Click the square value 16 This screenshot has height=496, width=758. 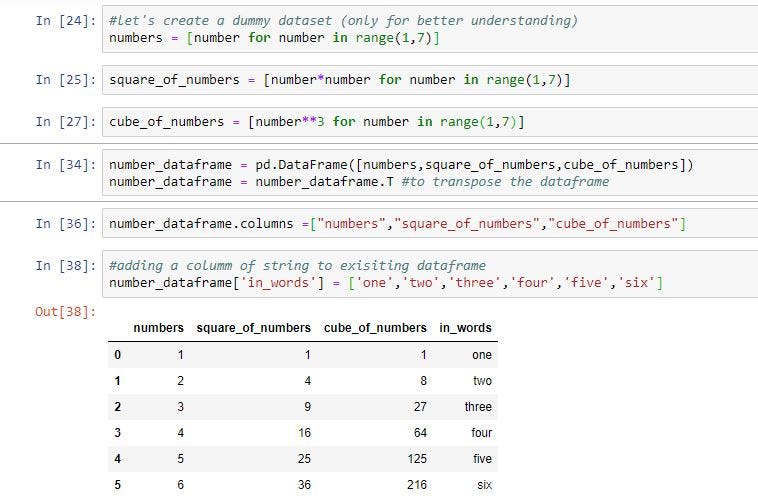305,433
